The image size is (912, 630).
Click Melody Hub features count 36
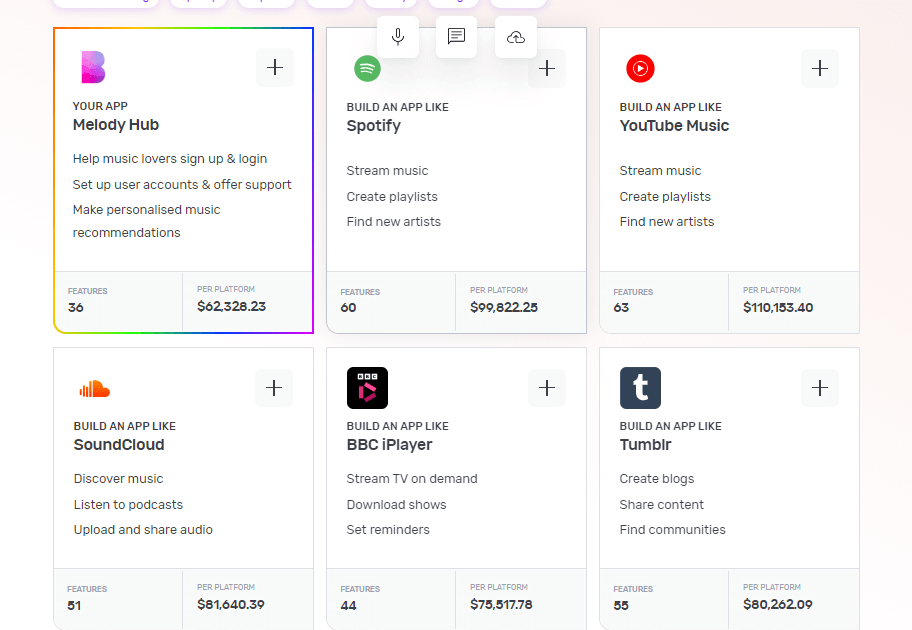[x=76, y=308]
